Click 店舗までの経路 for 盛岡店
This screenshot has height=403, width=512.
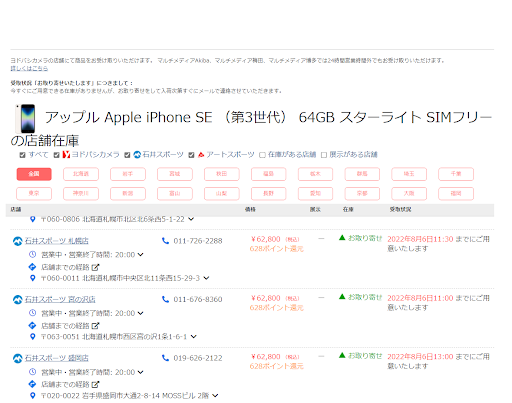pos(65,385)
